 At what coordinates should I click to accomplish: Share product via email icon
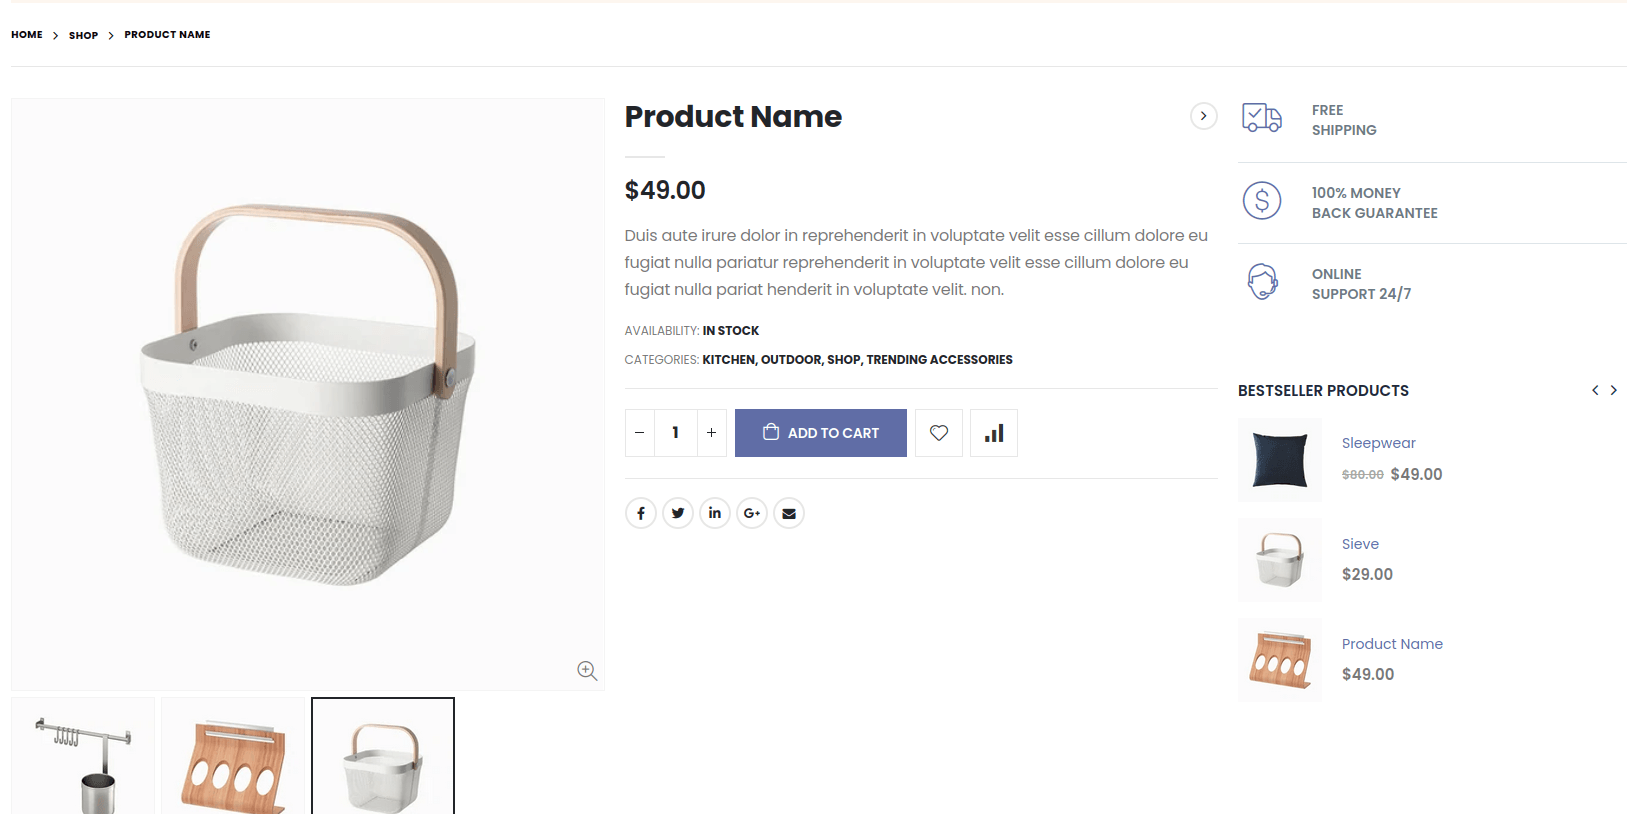click(789, 513)
